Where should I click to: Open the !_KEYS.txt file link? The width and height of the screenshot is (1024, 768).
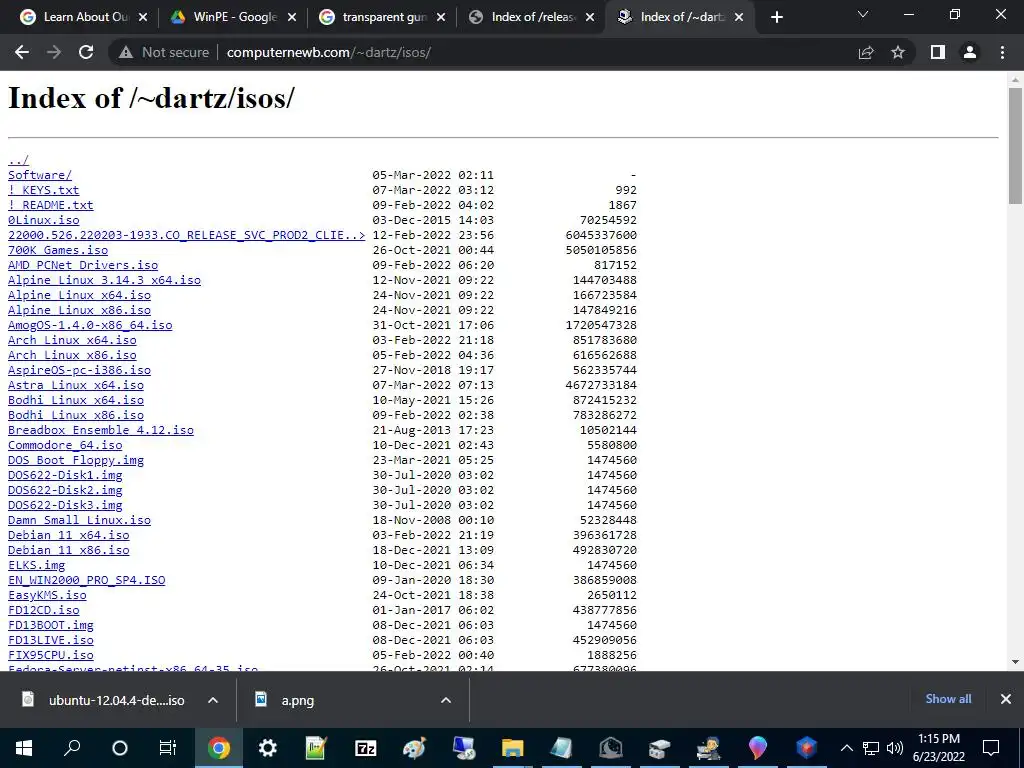pyautogui.click(x=43, y=190)
